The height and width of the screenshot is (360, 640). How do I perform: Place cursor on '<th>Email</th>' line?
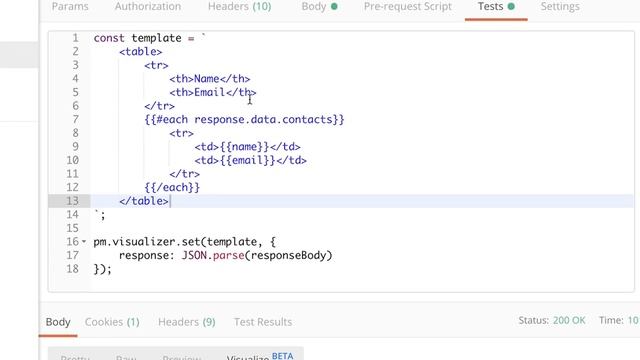[213, 92]
